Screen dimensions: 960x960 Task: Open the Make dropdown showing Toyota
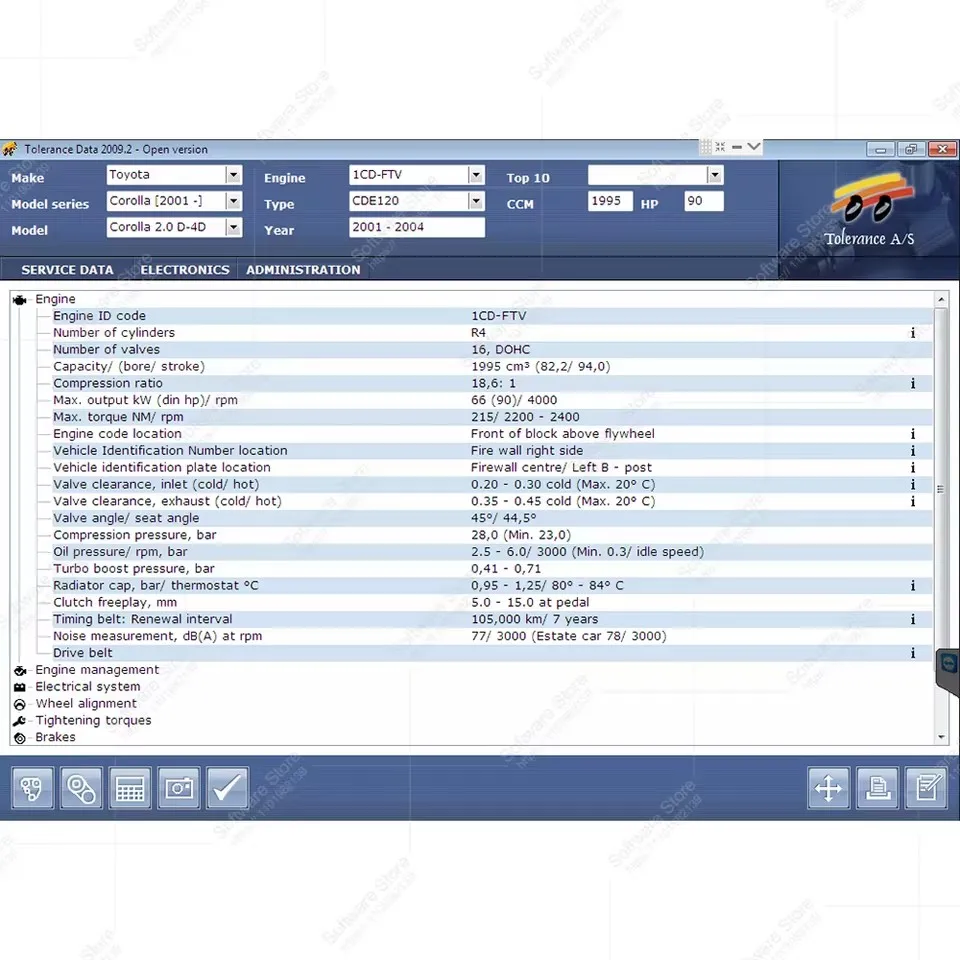232,174
